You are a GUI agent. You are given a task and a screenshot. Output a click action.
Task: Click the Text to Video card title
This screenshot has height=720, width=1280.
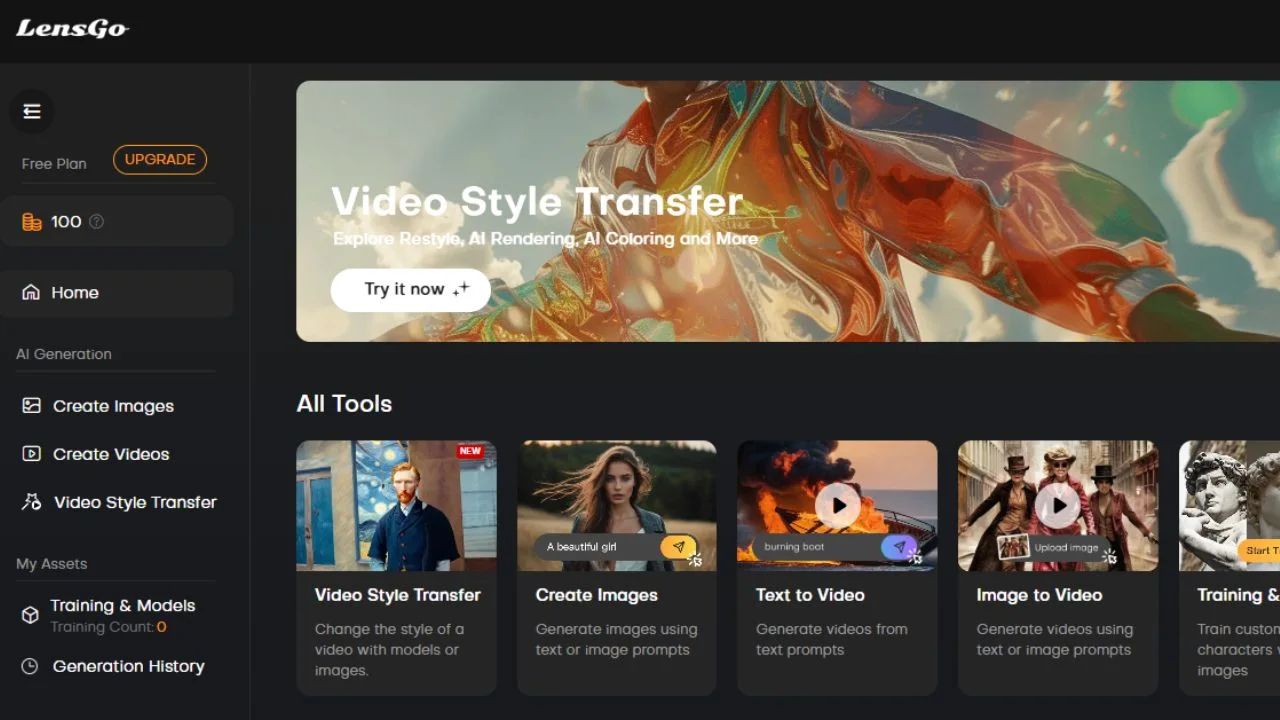[x=810, y=595]
